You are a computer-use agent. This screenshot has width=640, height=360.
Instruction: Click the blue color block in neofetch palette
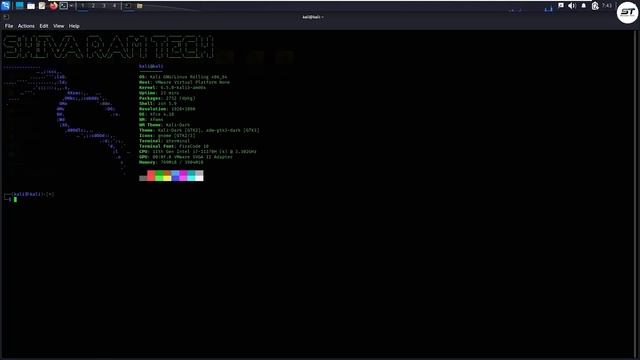pyautogui.click(x=175, y=176)
